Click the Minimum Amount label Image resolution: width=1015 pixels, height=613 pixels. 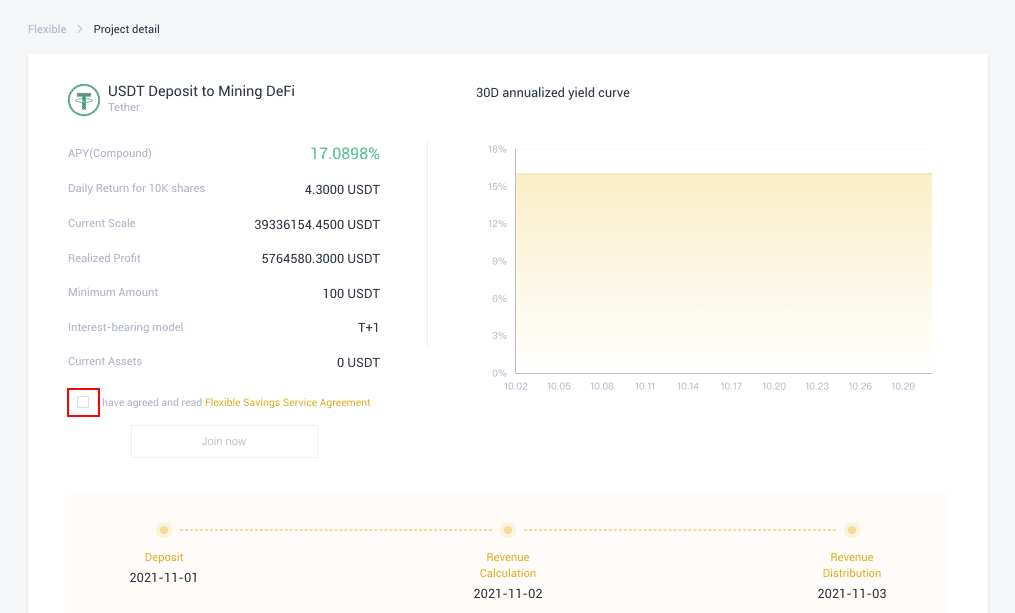pos(113,293)
